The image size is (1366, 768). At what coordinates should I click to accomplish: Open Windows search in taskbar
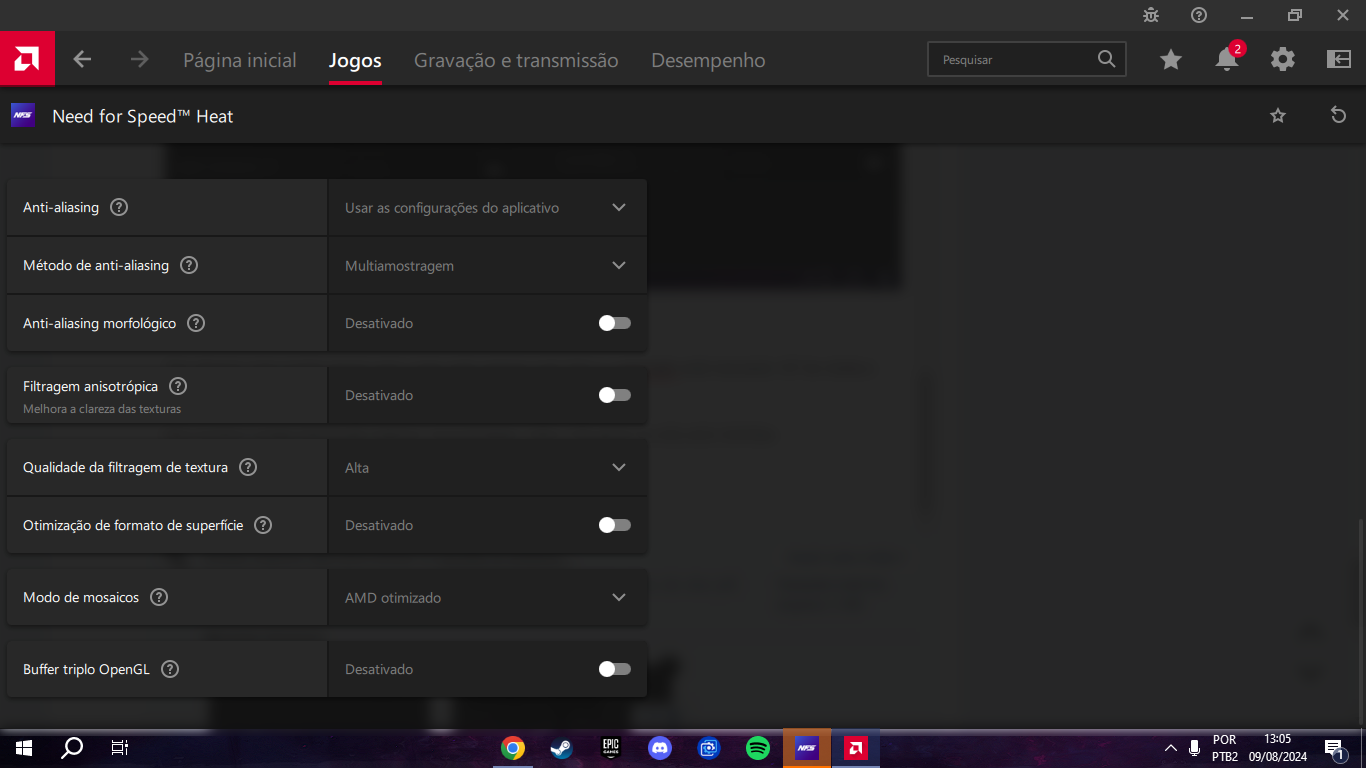coord(72,748)
